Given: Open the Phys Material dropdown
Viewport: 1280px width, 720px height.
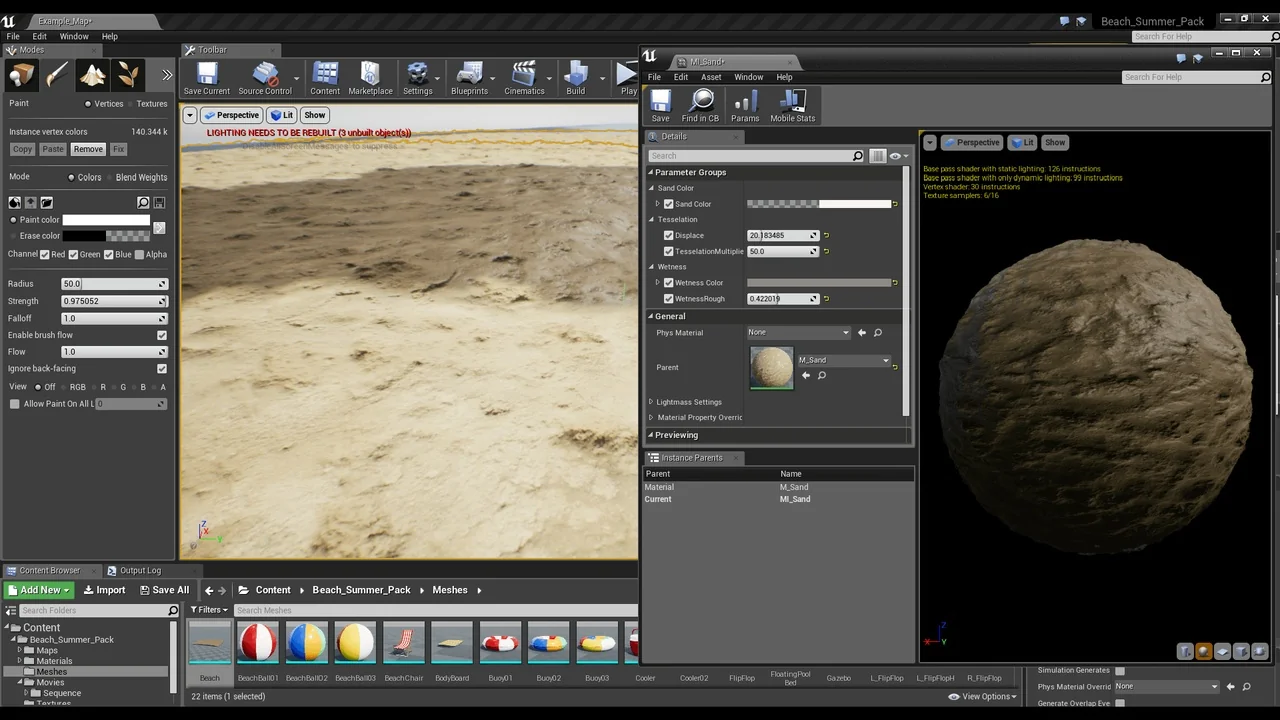Looking at the screenshot, I should point(798,333).
